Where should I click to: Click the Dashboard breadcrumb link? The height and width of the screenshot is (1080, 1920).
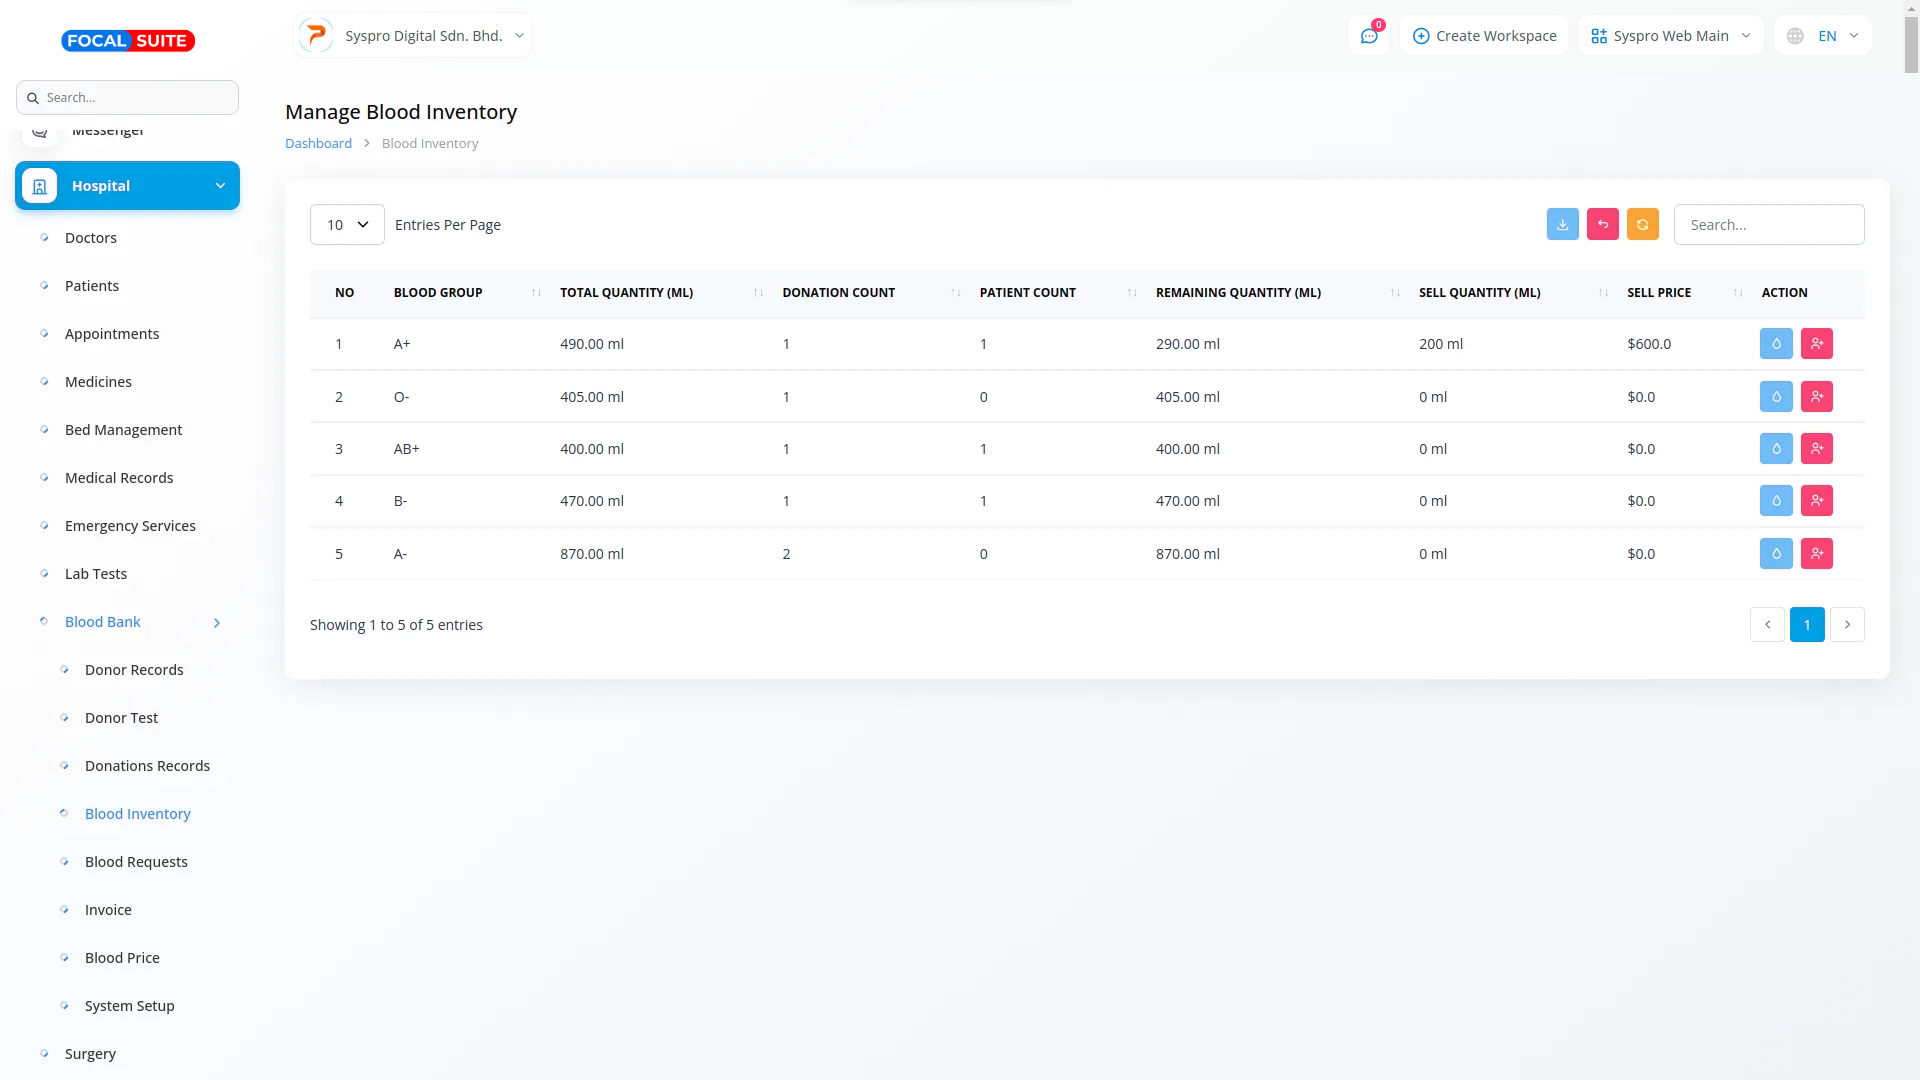point(318,144)
